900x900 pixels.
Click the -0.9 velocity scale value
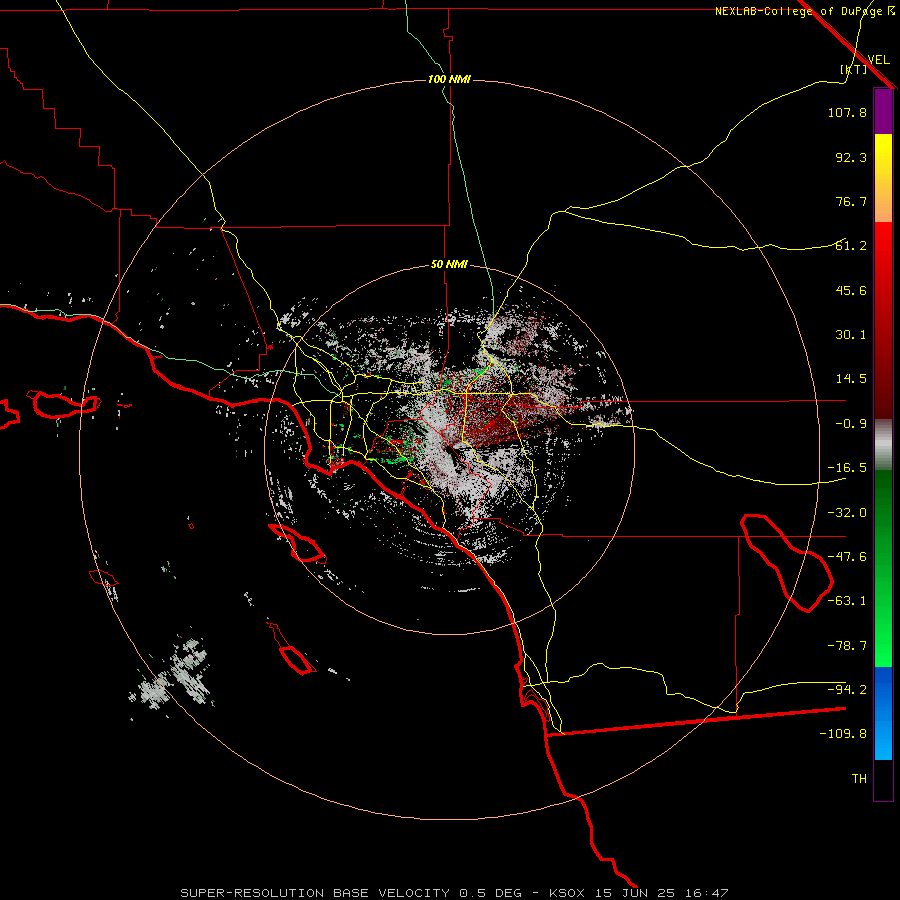coord(851,424)
